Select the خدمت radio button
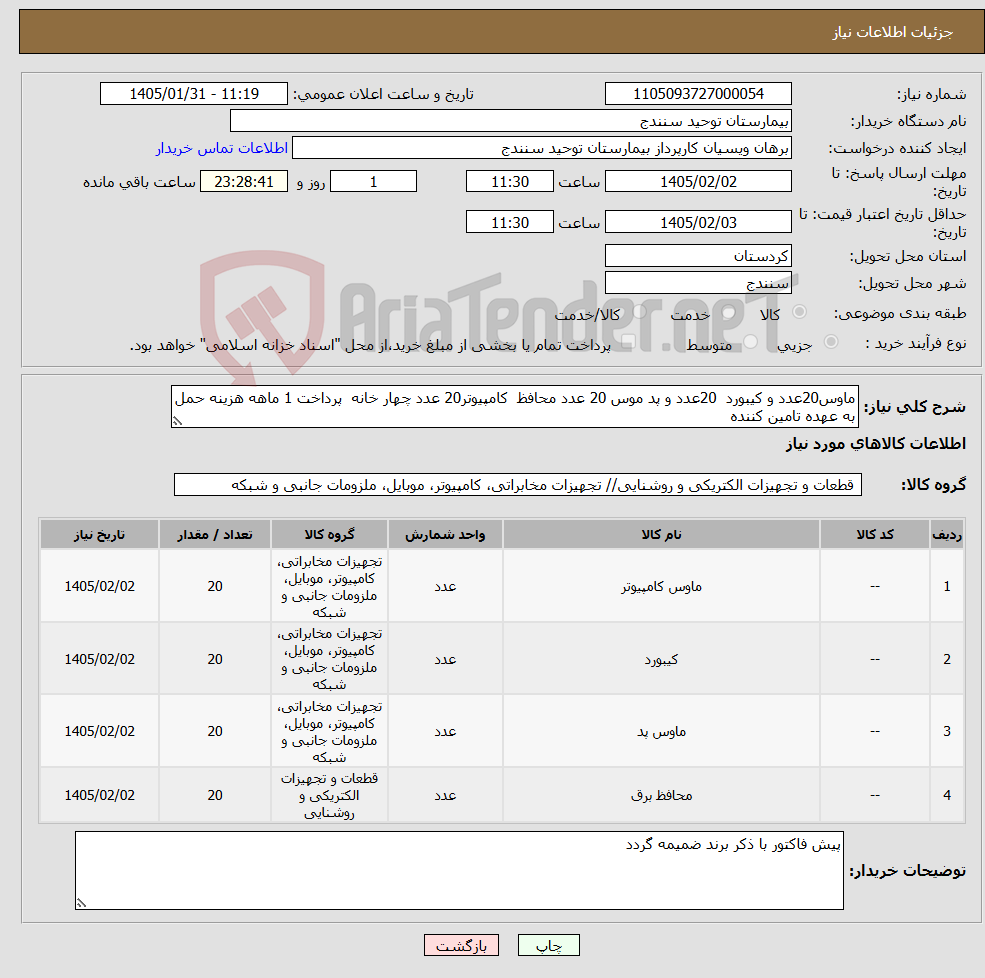The width and height of the screenshot is (985, 978). coord(729,312)
